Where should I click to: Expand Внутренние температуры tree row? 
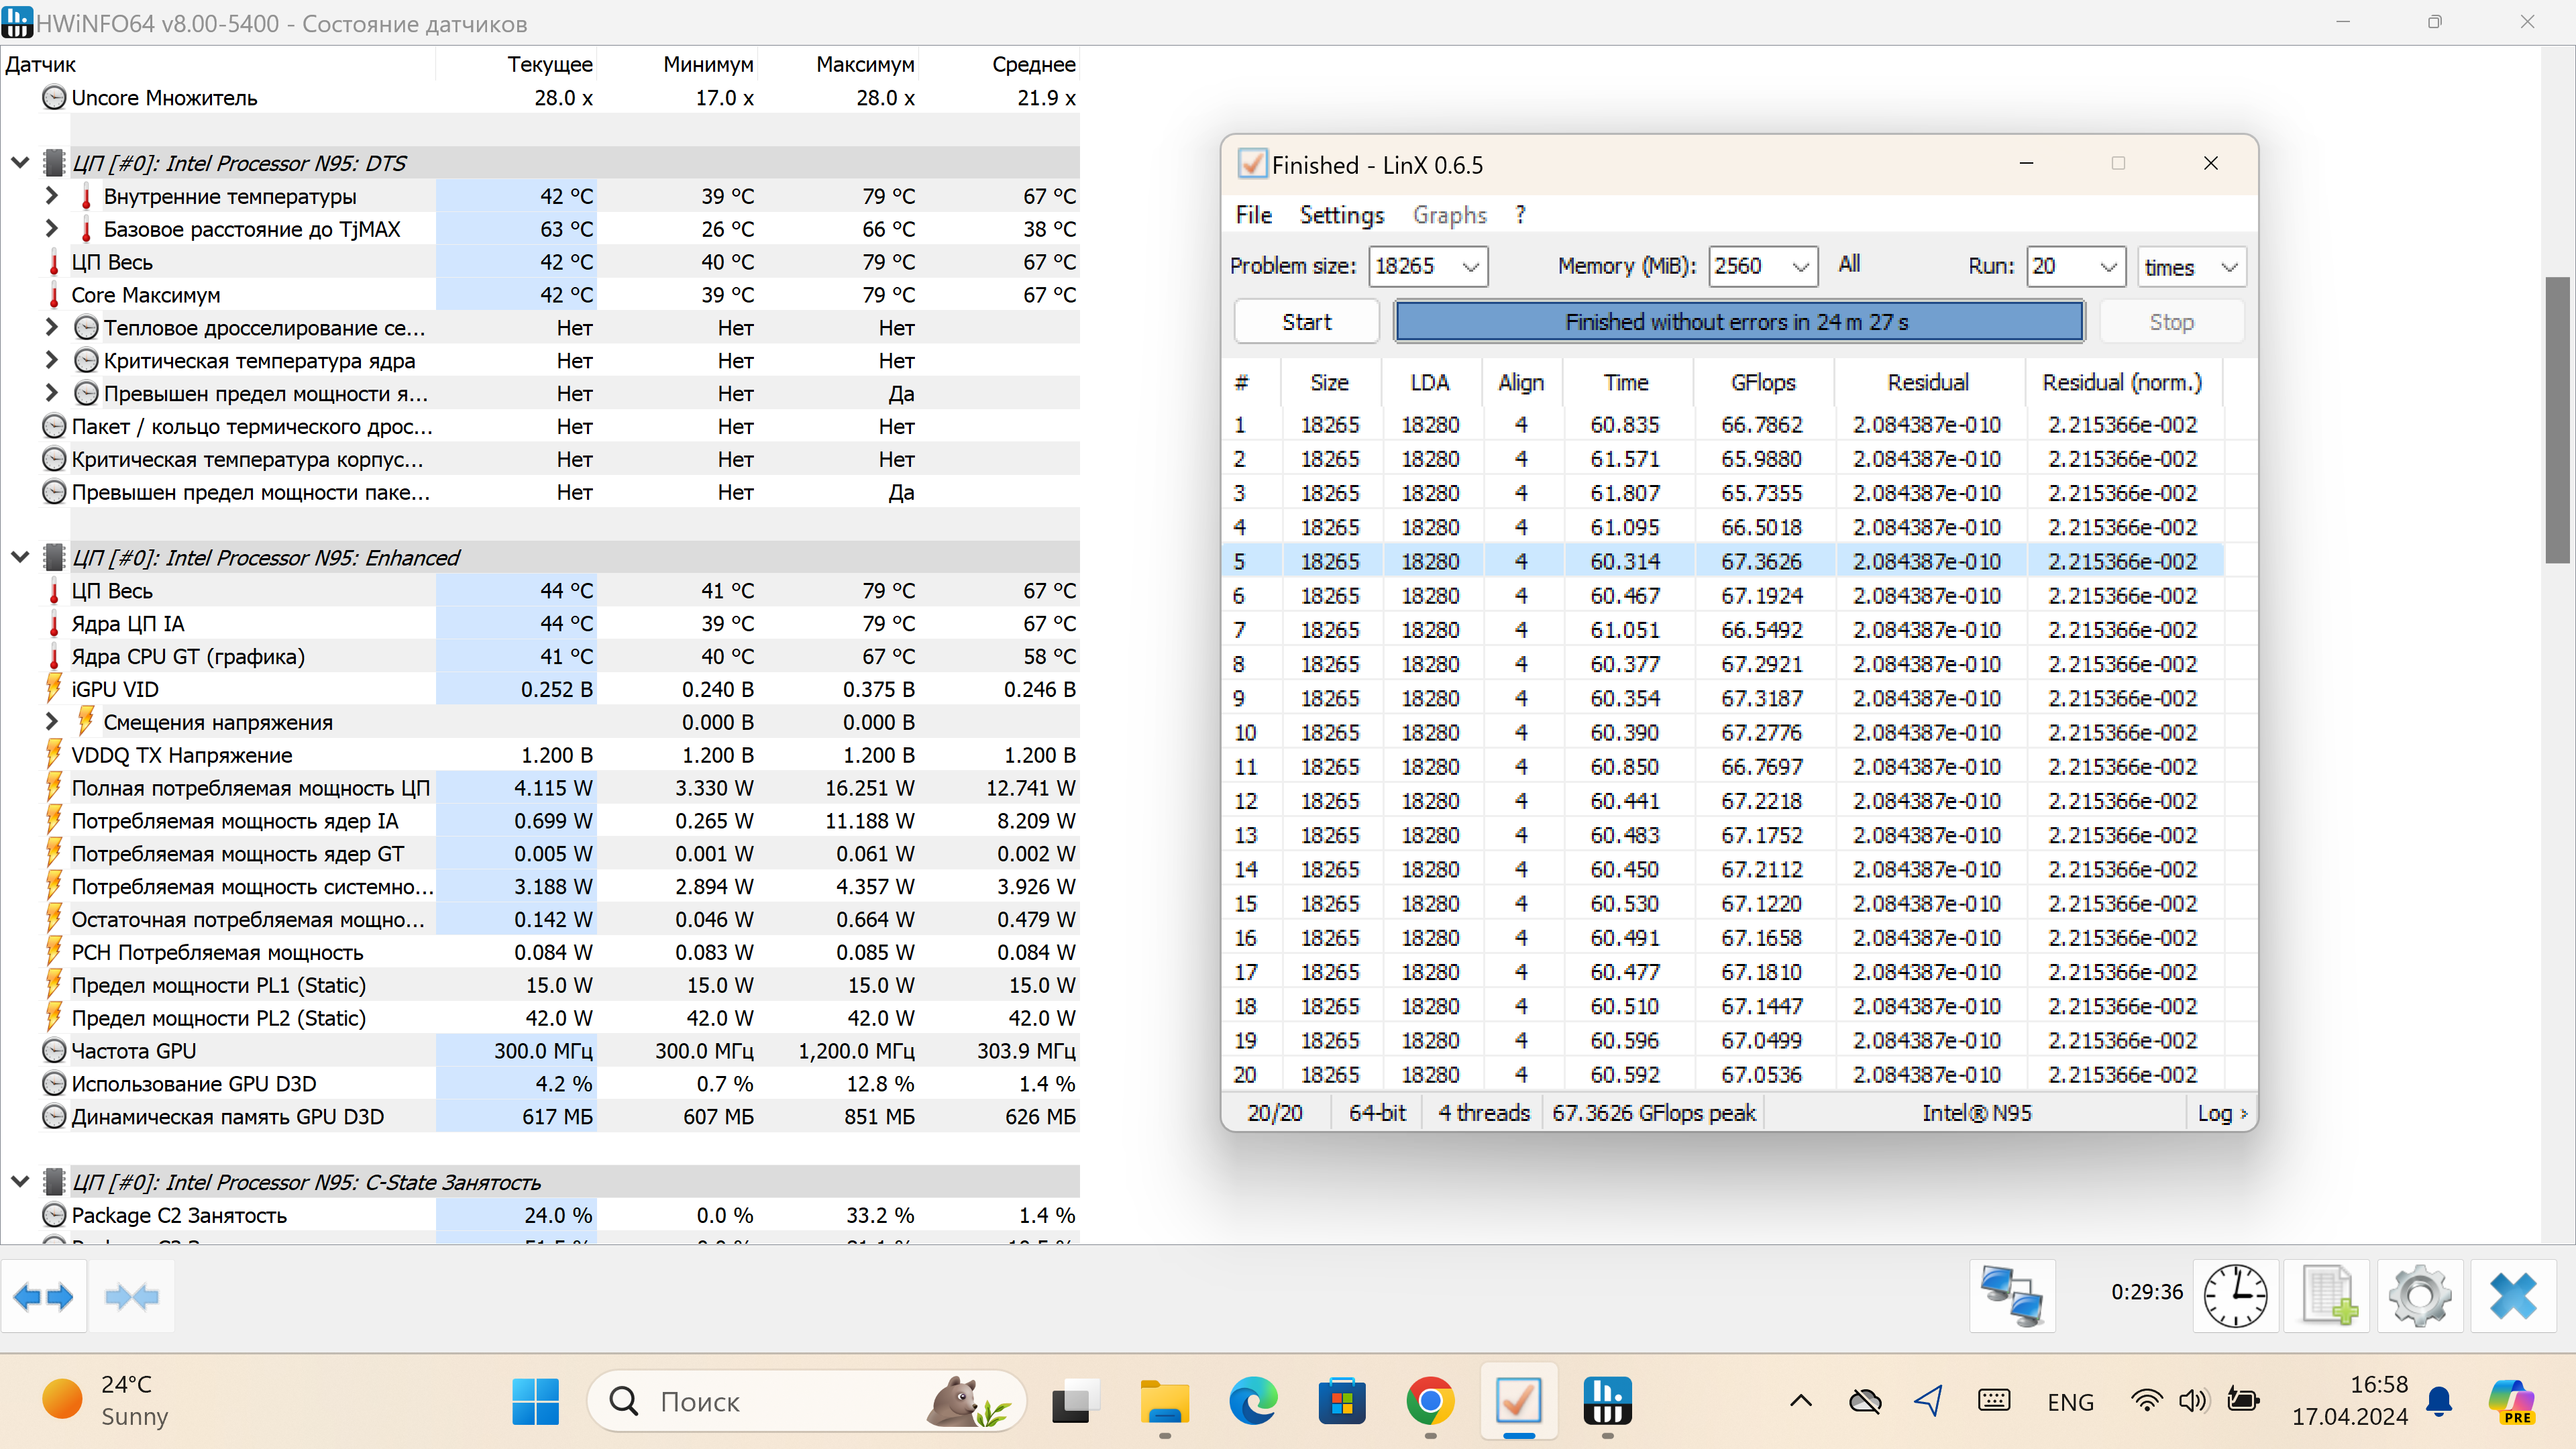[x=52, y=196]
